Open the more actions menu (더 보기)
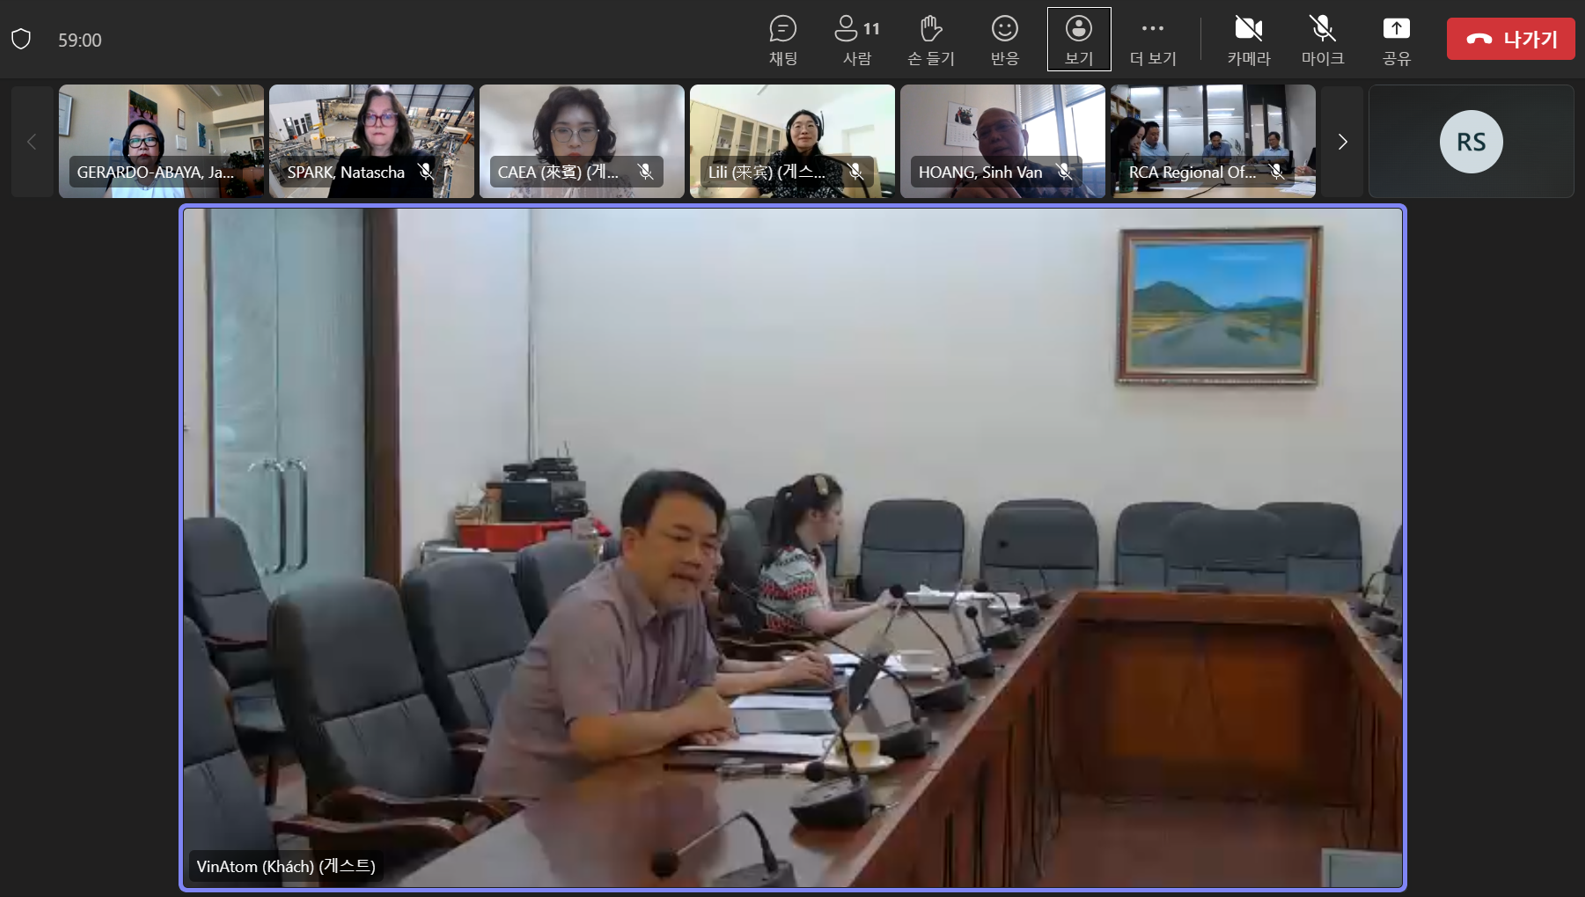The image size is (1585, 897). 1153,40
